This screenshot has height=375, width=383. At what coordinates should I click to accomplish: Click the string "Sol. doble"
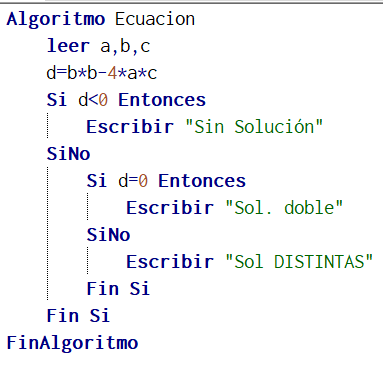284,208
